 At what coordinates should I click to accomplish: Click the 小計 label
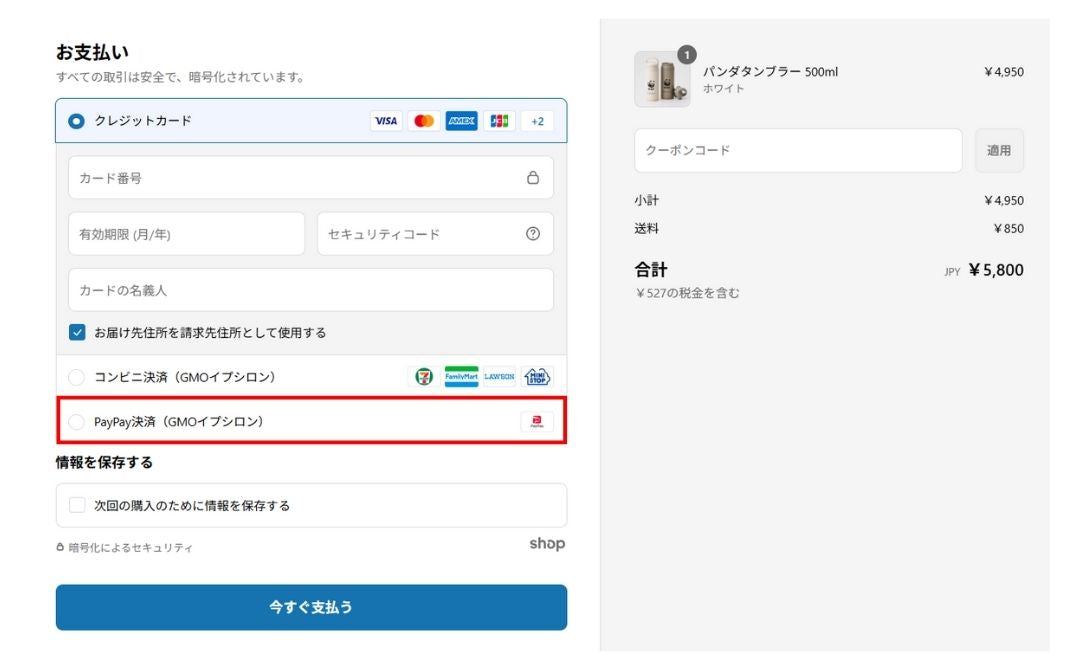(x=647, y=200)
